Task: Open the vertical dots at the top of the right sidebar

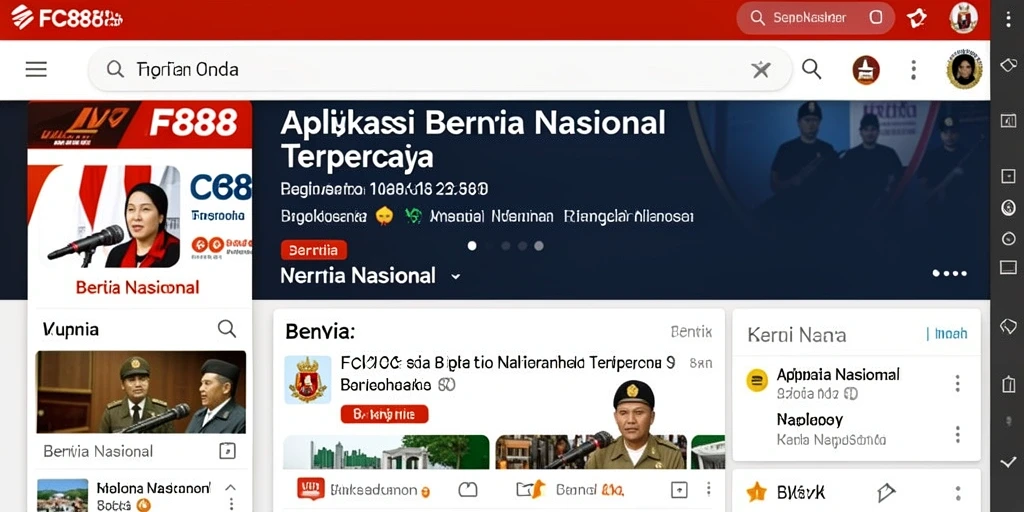Action: (1008, 18)
